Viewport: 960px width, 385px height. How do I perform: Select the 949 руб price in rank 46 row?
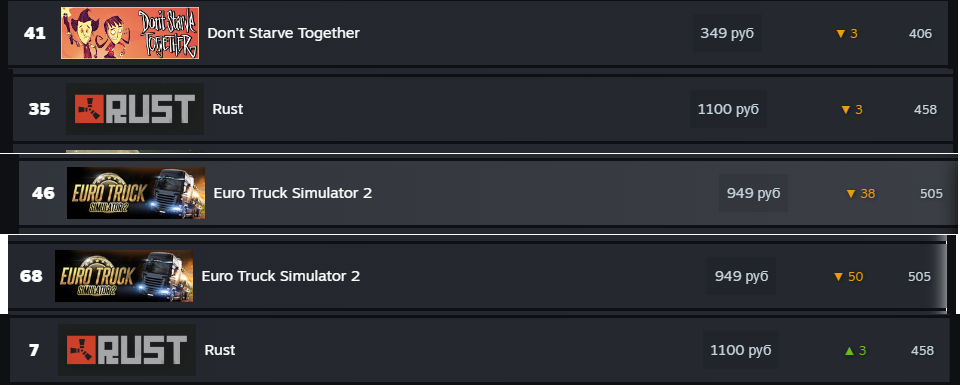(x=753, y=193)
